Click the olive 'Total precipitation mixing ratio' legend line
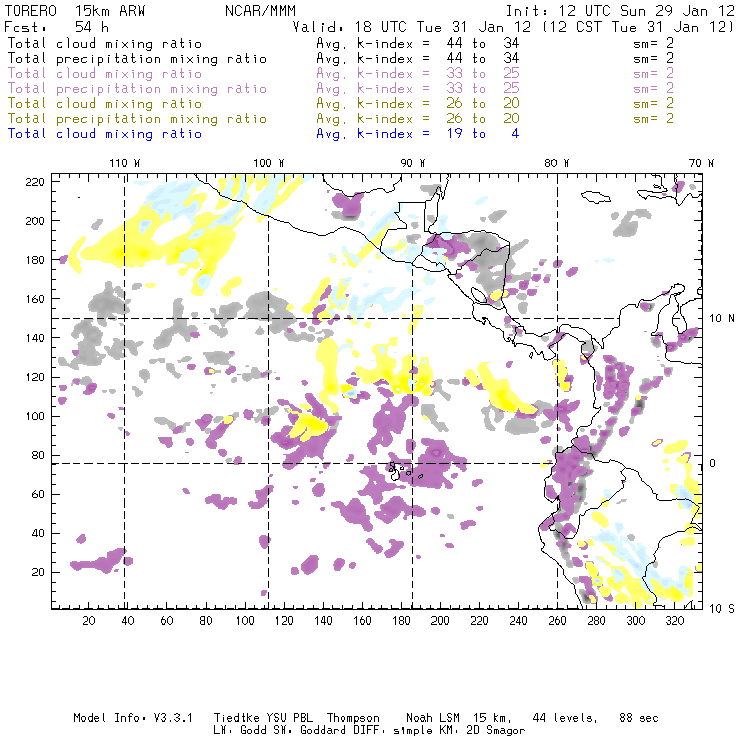The height and width of the screenshot is (740, 740). pos(137,119)
